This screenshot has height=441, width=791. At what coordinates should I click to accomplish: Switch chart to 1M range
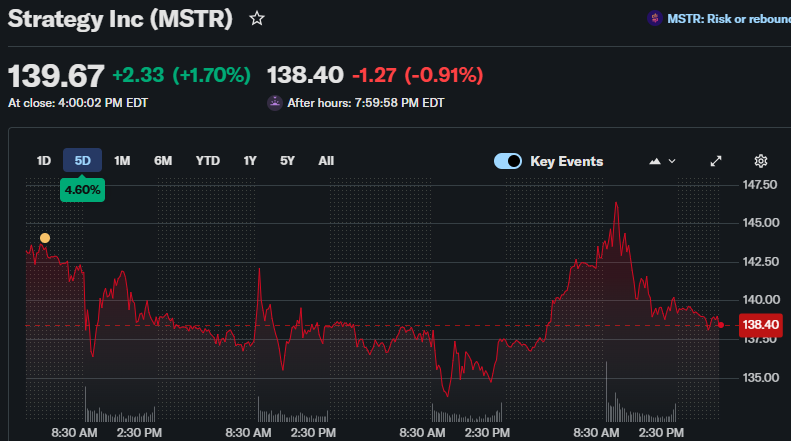click(x=122, y=161)
